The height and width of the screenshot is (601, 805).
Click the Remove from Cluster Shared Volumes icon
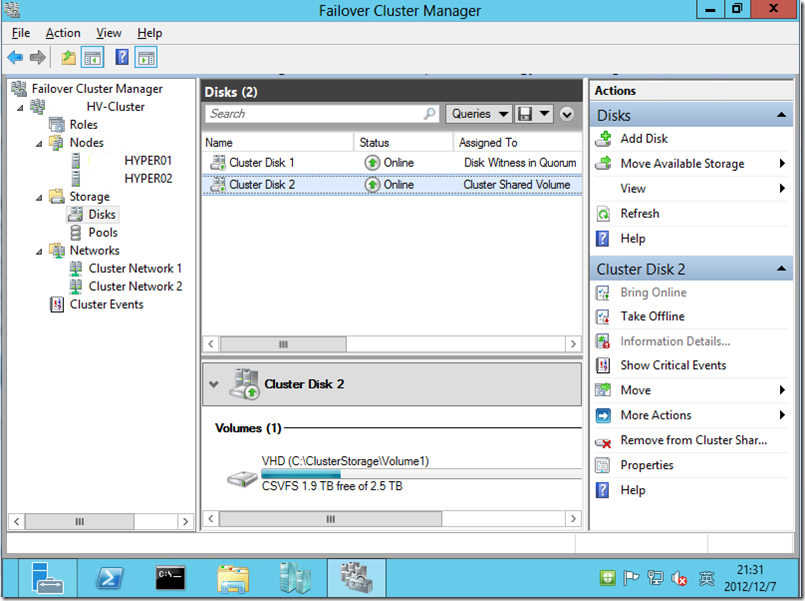[603, 442]
